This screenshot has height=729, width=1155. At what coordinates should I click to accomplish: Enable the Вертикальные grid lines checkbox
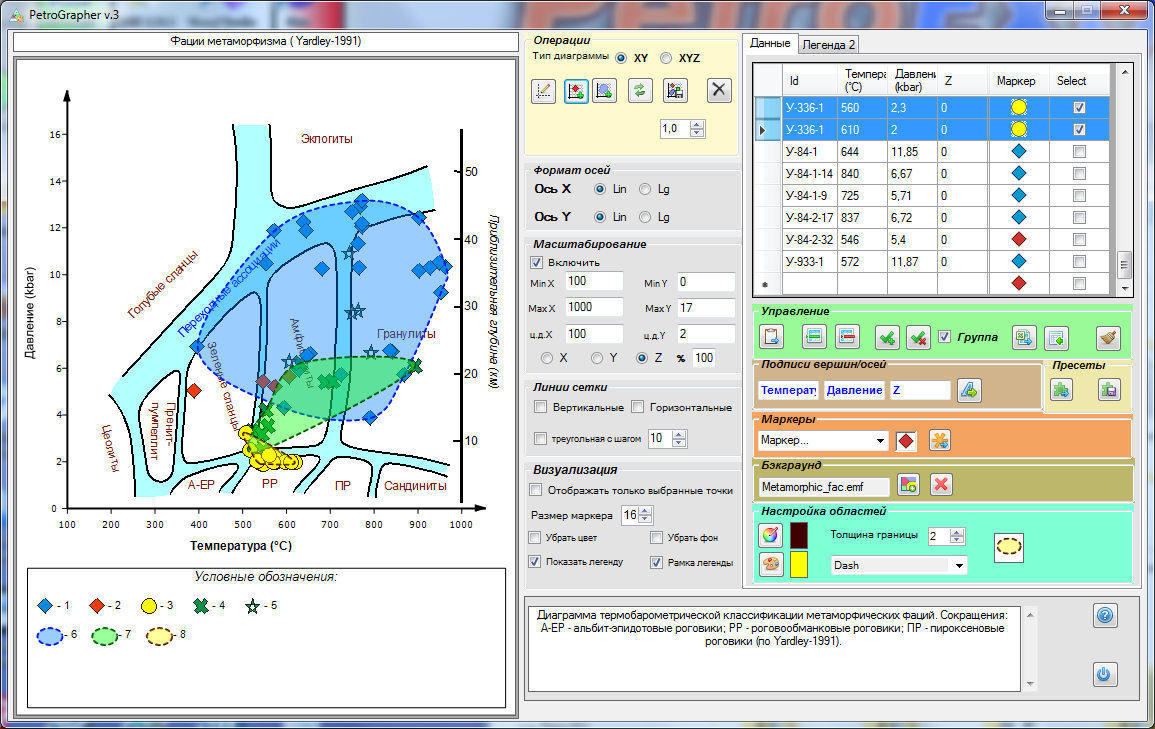click(x=541, y=407)
